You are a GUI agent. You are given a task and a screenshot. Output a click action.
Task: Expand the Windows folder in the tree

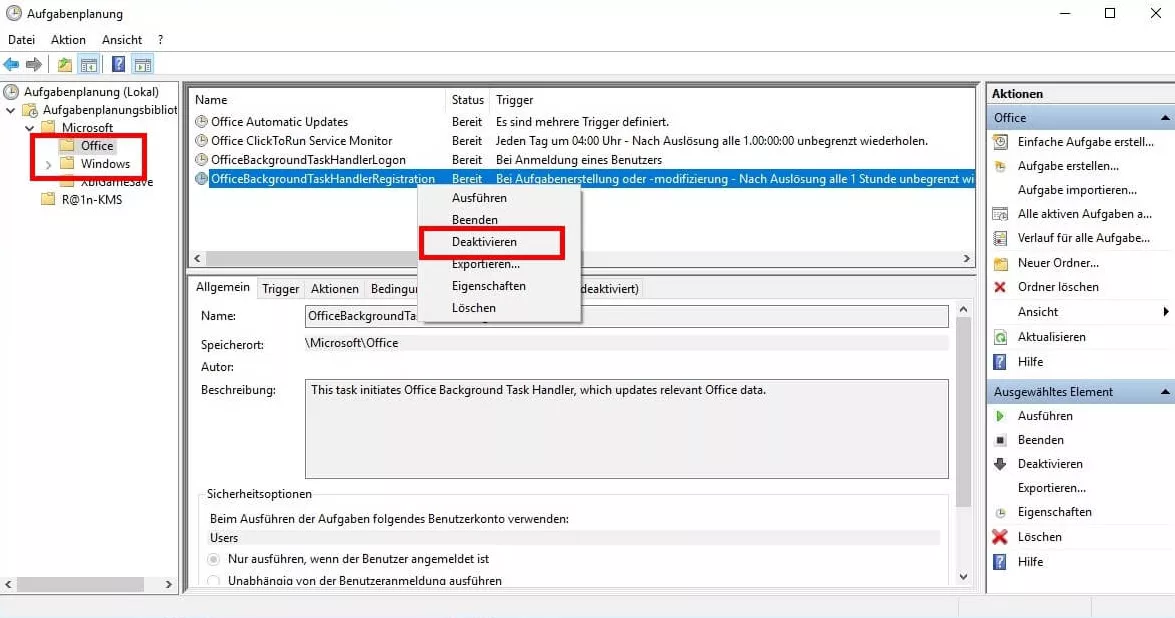[48, 164]
